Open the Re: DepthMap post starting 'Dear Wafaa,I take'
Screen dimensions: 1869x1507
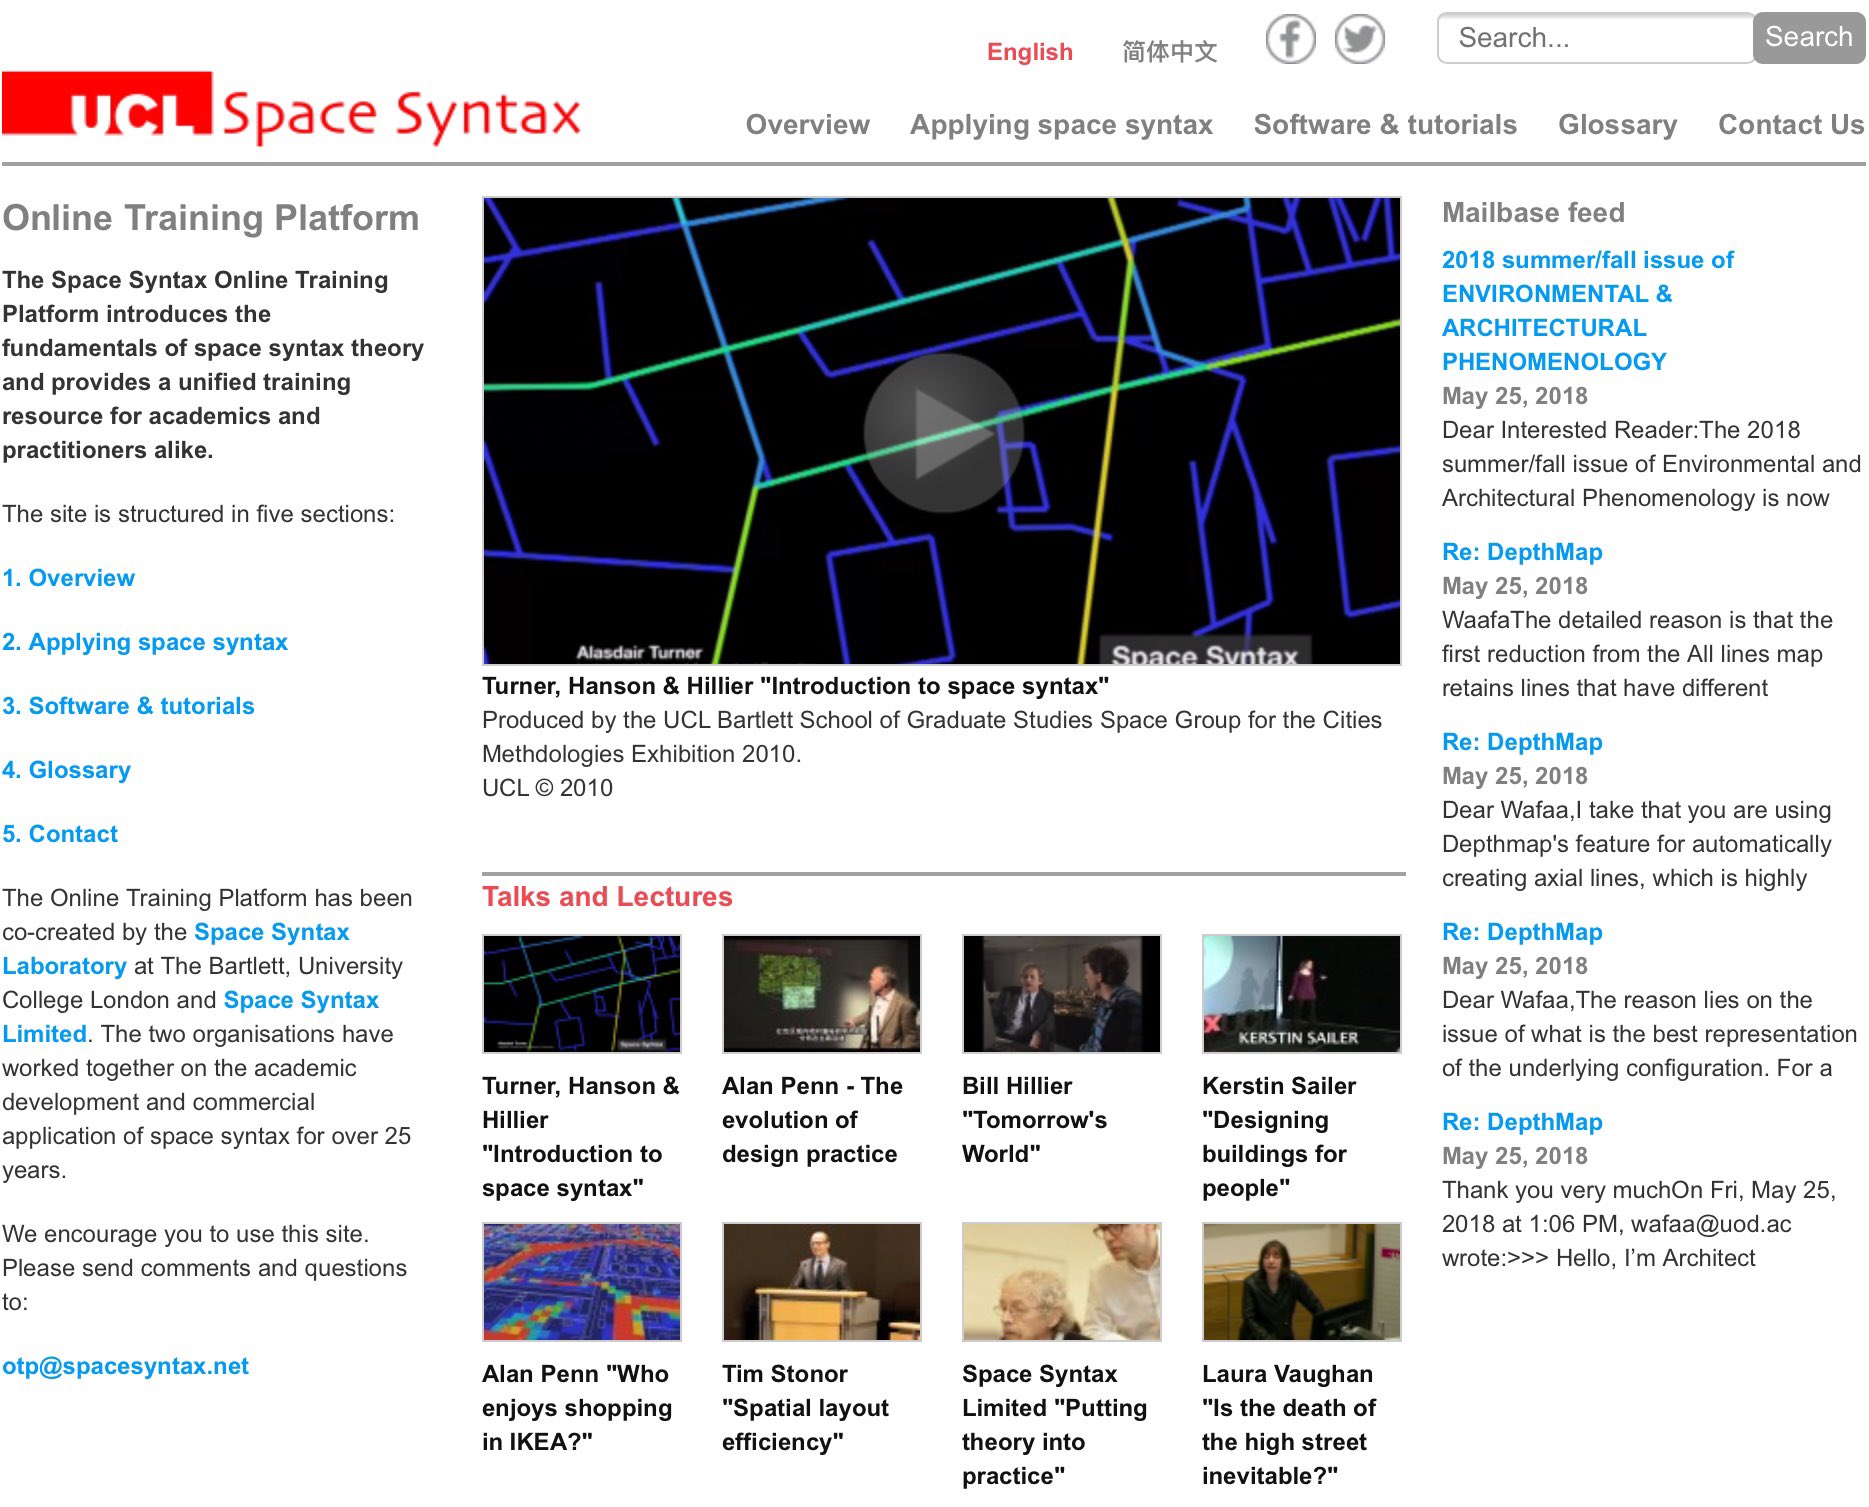coord(1522,742)
